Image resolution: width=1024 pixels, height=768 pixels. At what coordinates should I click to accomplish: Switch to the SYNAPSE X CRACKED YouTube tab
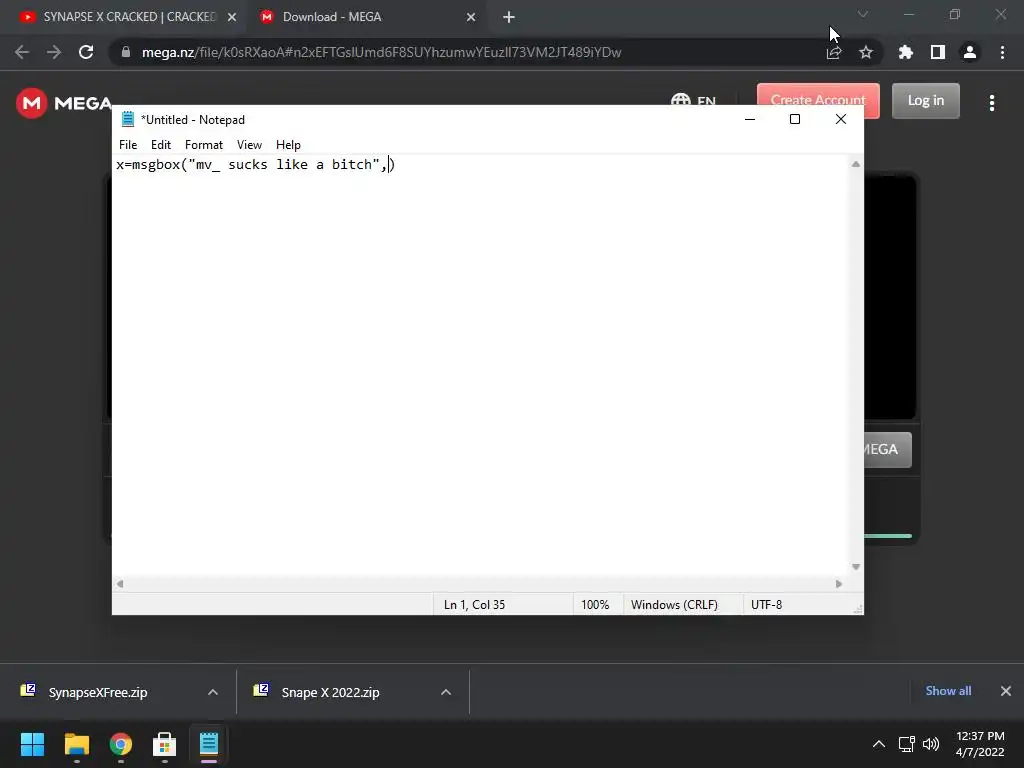click(128, 17)
